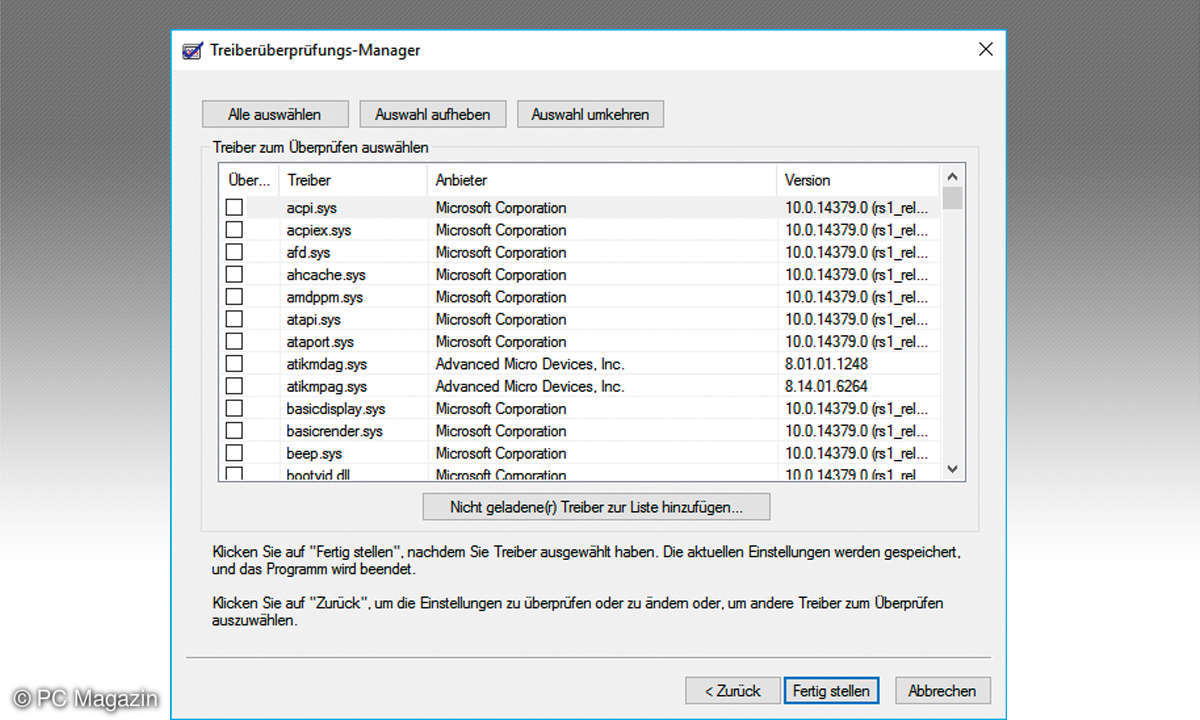Check the box next to afd.sys

(234, 252)
